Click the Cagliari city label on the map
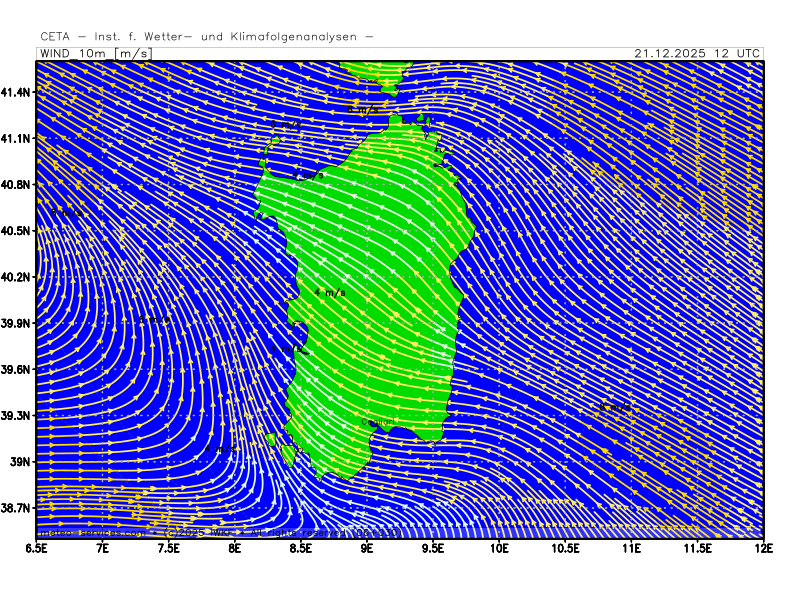This screenshot has height=600, width=800. 381,424
